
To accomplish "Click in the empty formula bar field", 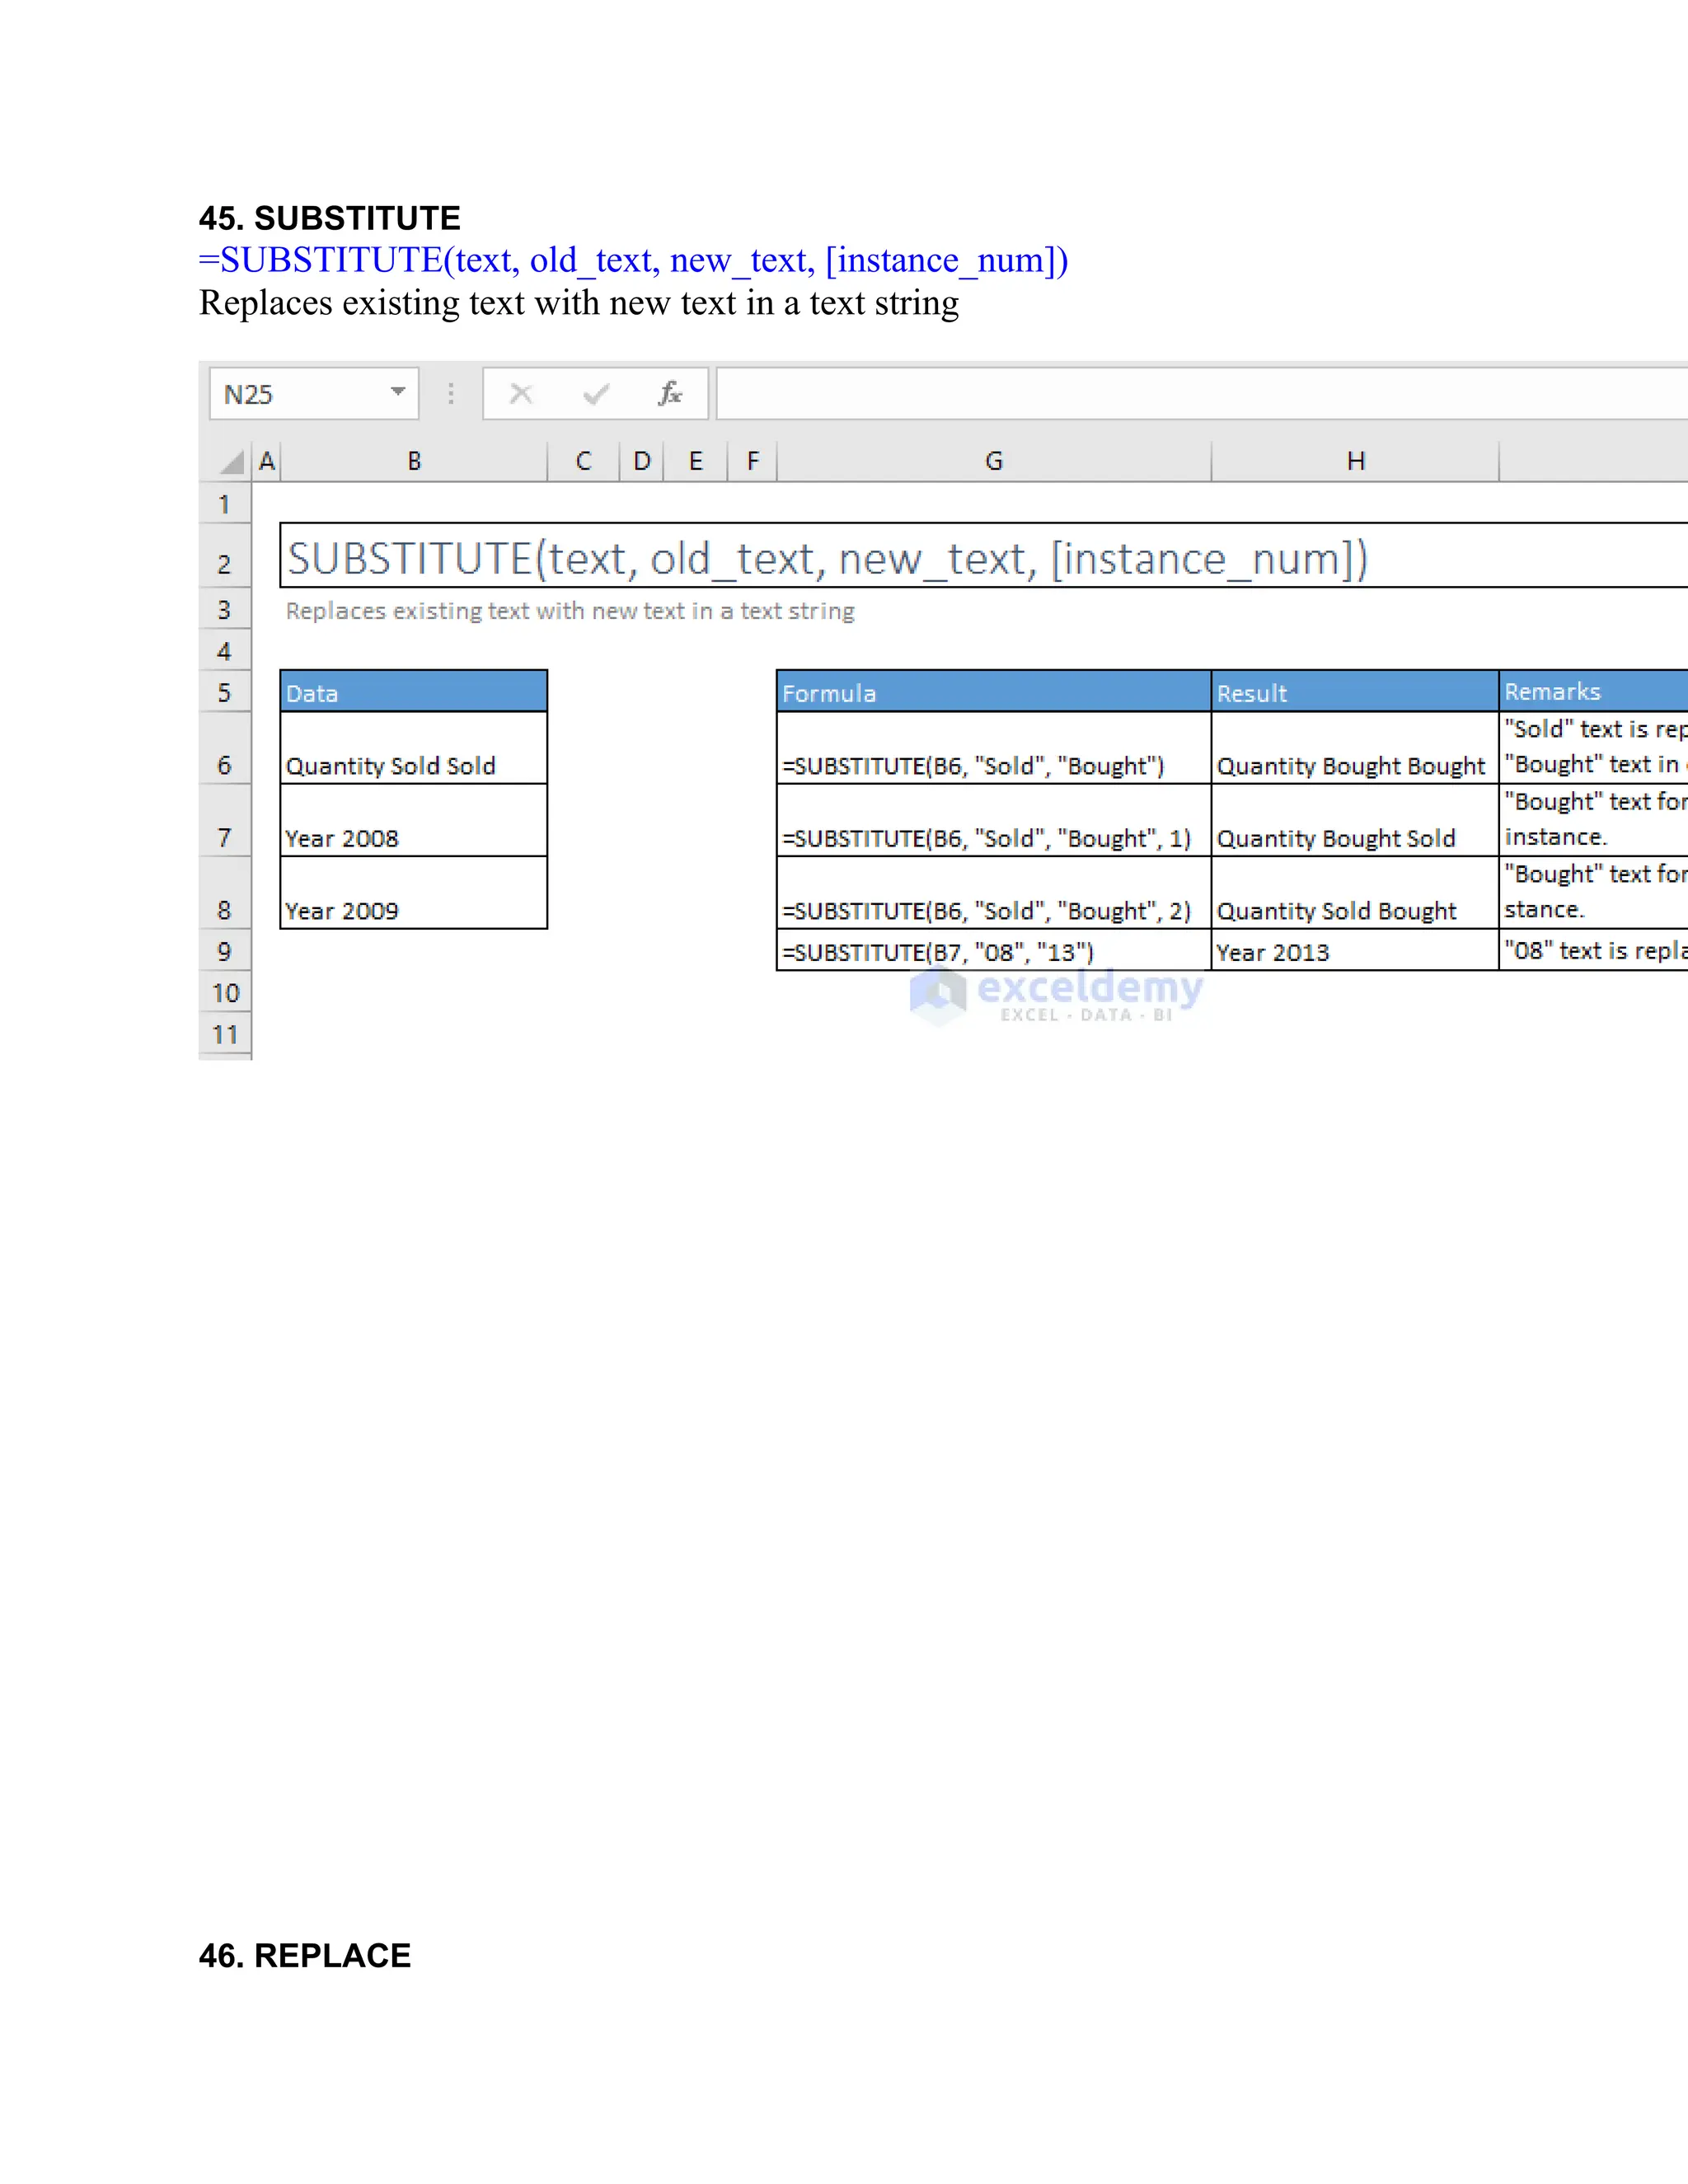I will (1200, 394).
